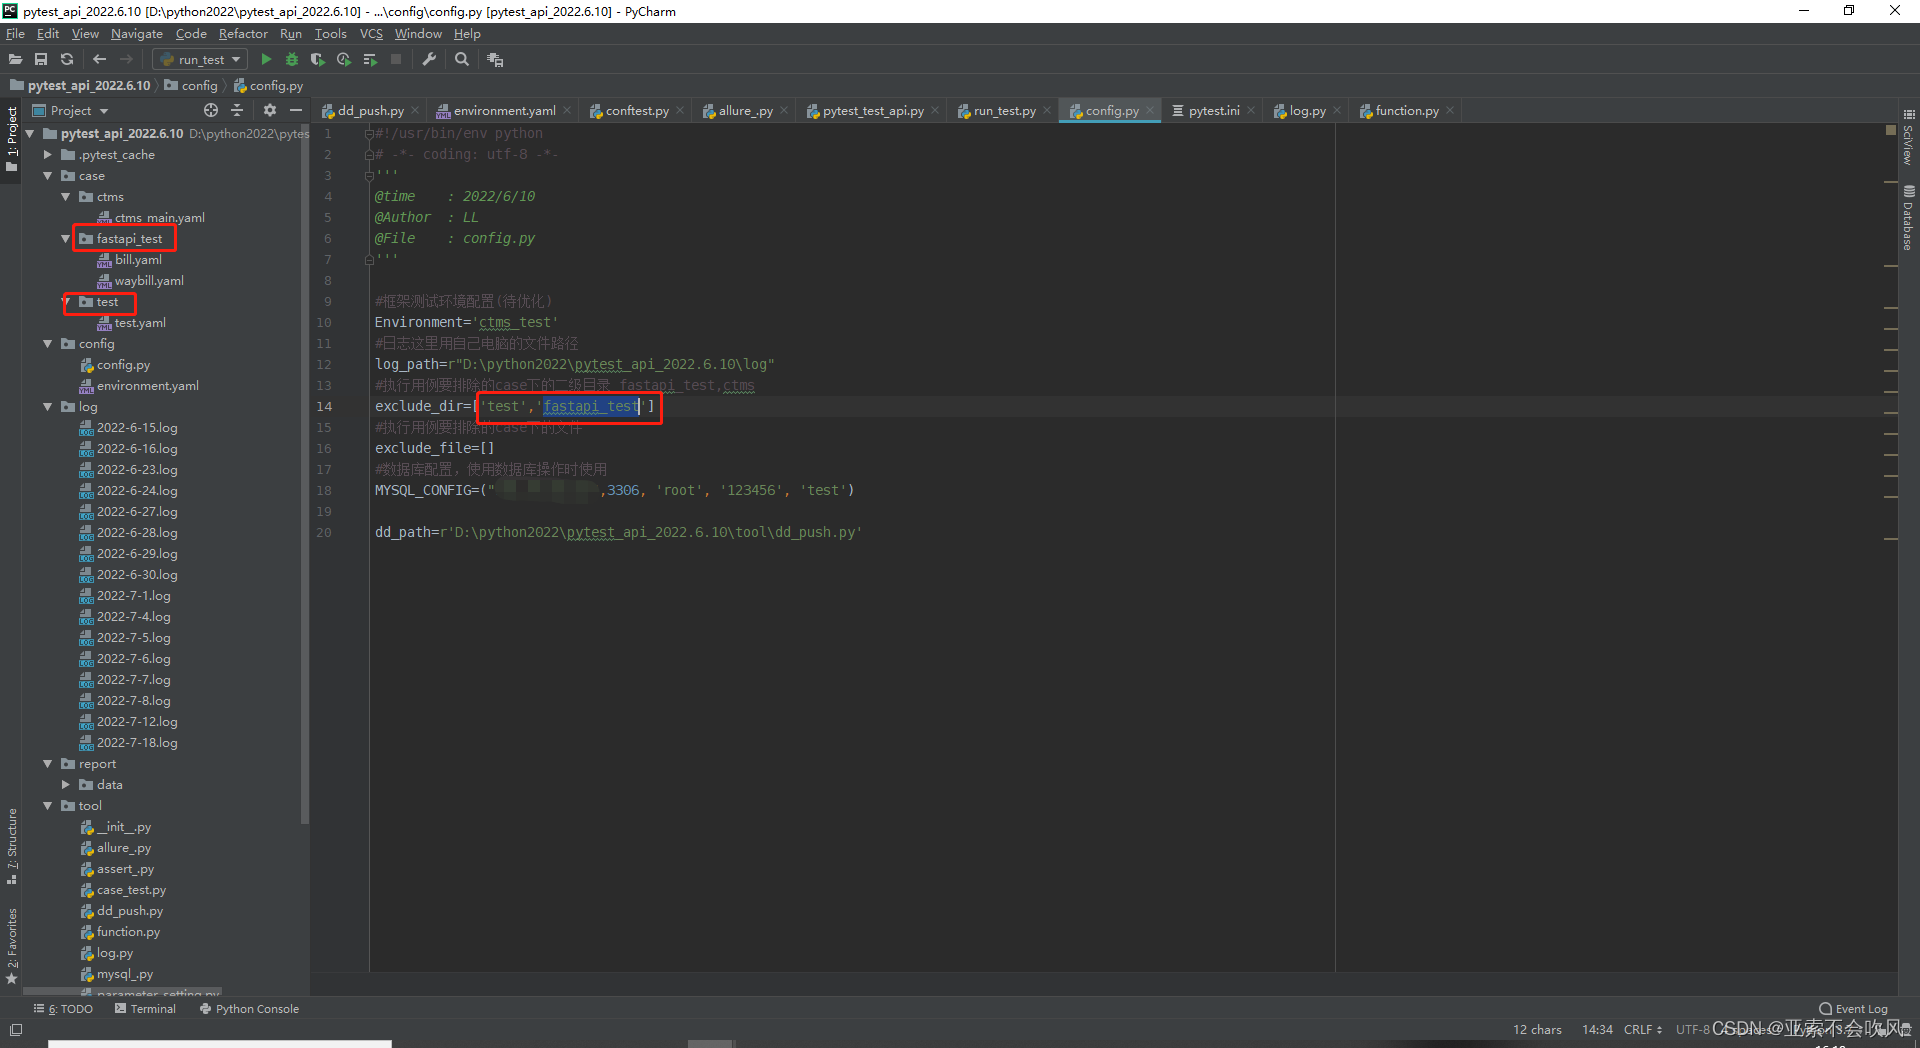Close the config.py editor tab
Screen dimensions: 1920x1048
coord(1150,111)
